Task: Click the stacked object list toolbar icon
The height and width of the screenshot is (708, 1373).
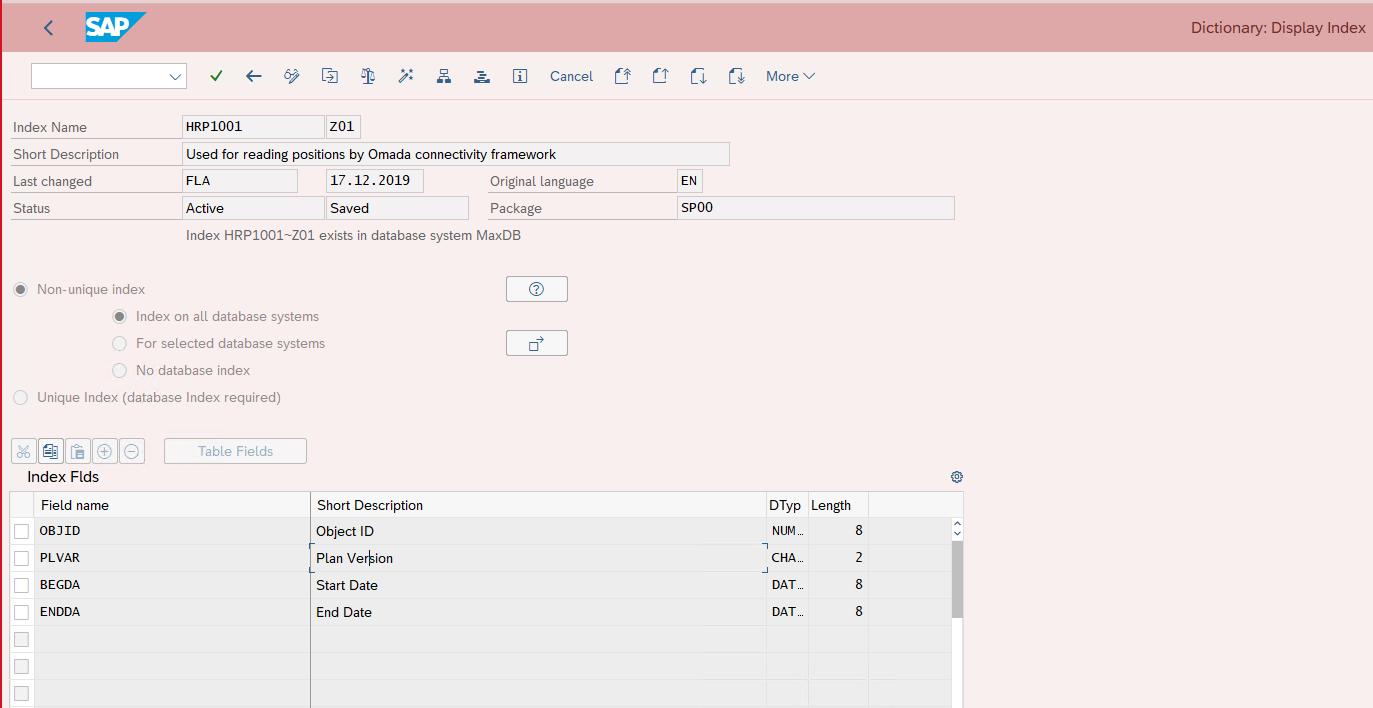Action: 482,76
